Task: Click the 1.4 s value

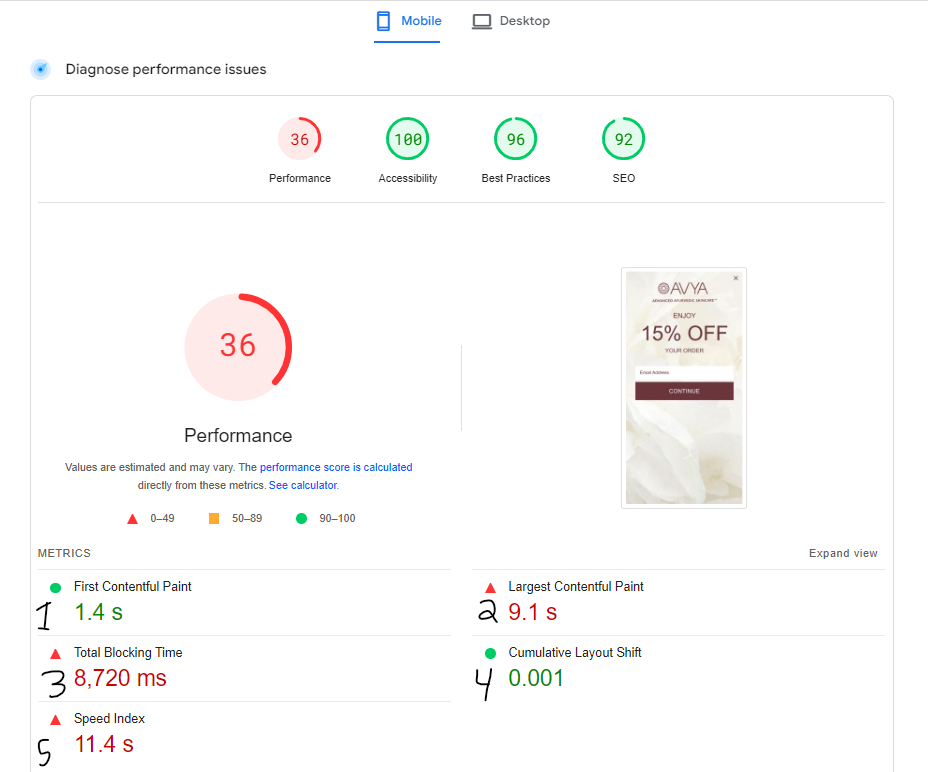Action: (98, 612)
